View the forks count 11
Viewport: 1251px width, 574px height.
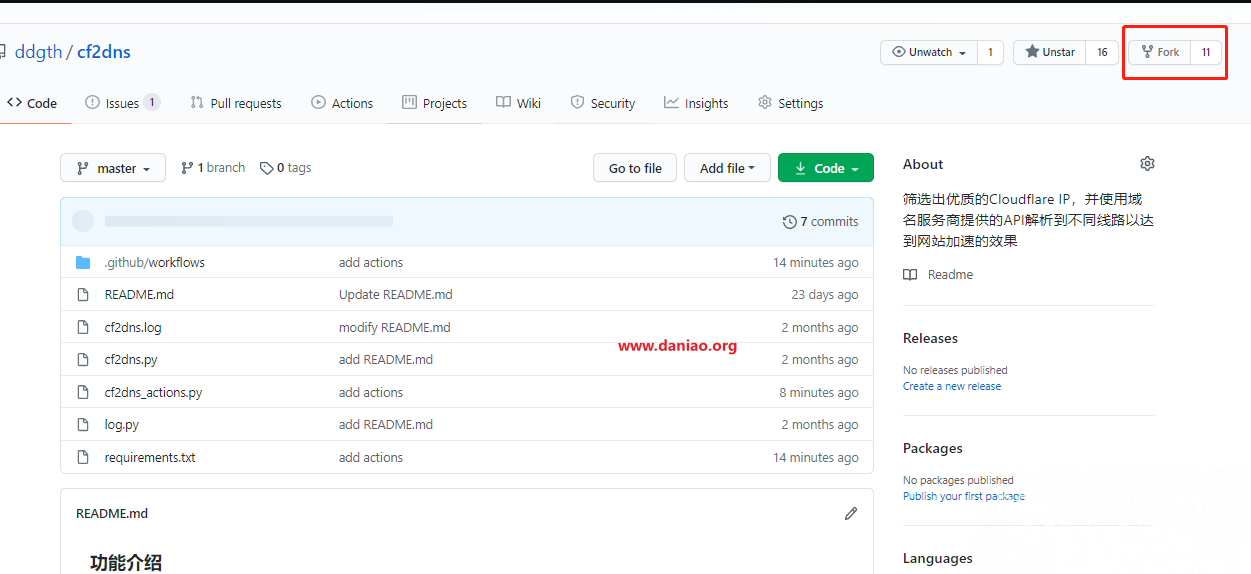coord(1206,52)
